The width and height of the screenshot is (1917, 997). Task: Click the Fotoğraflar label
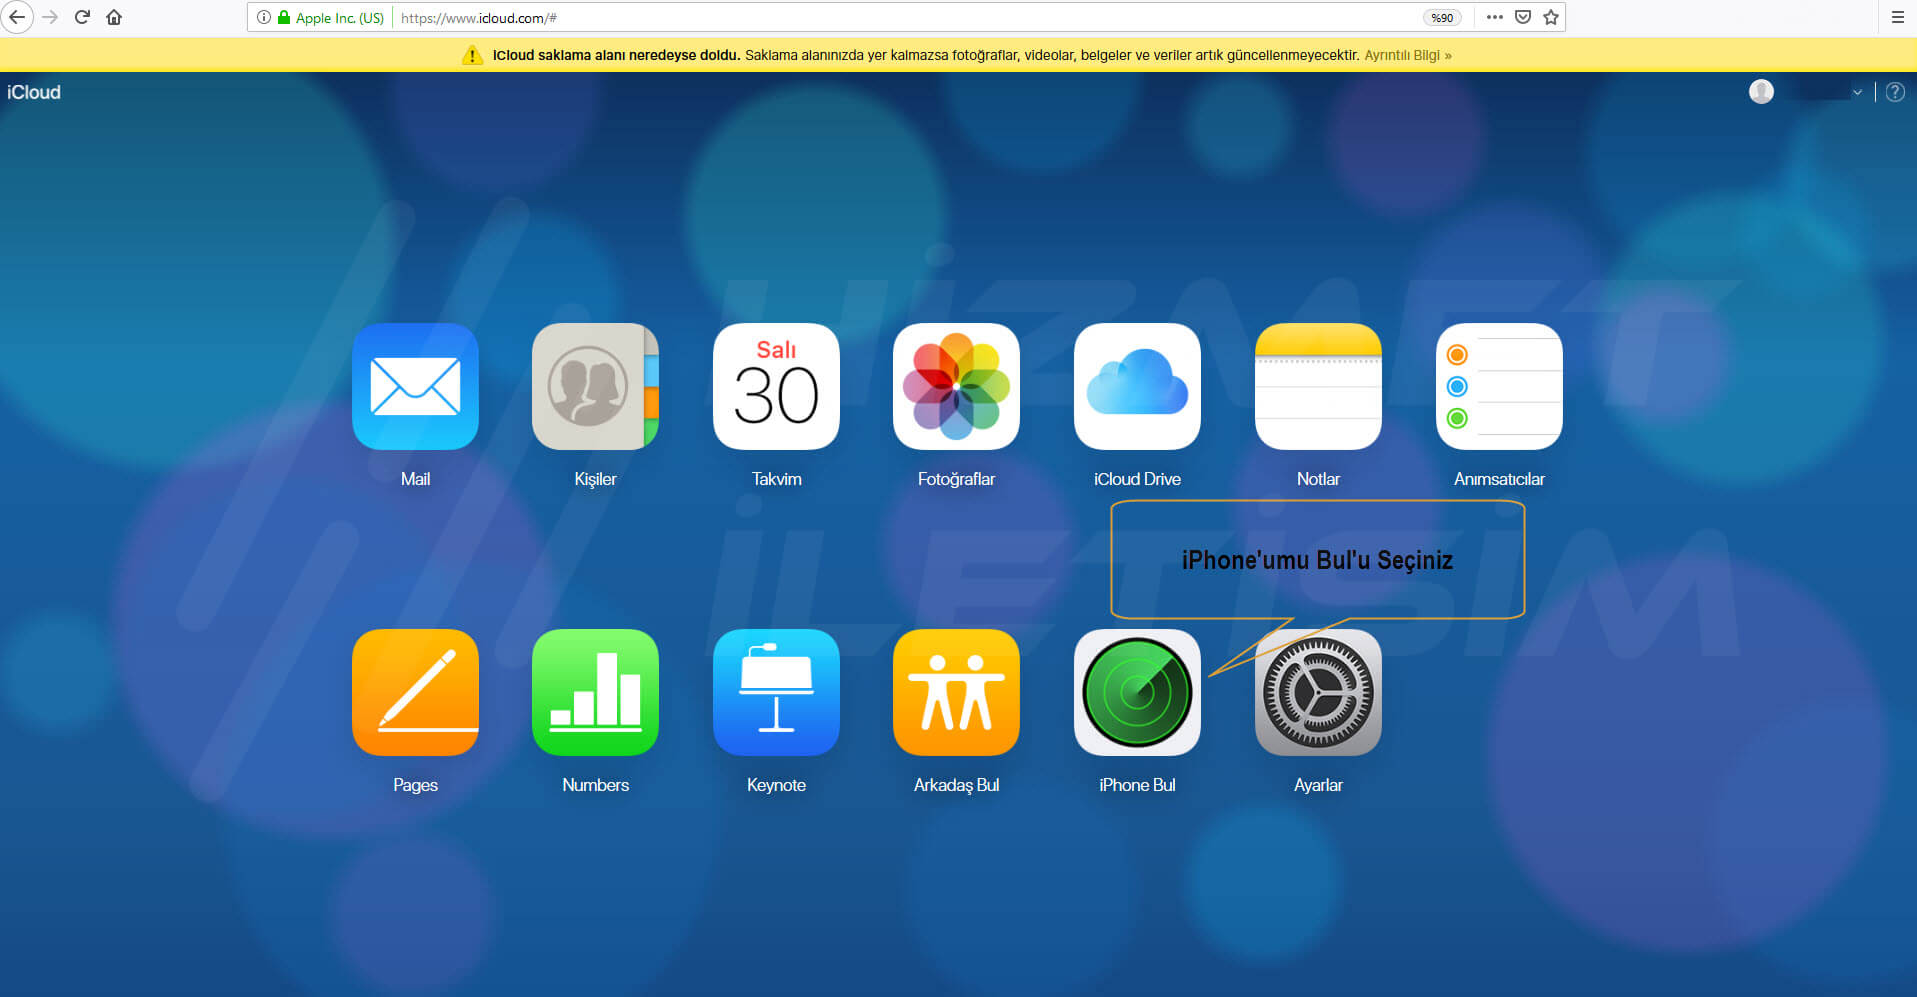pos(956,479)
